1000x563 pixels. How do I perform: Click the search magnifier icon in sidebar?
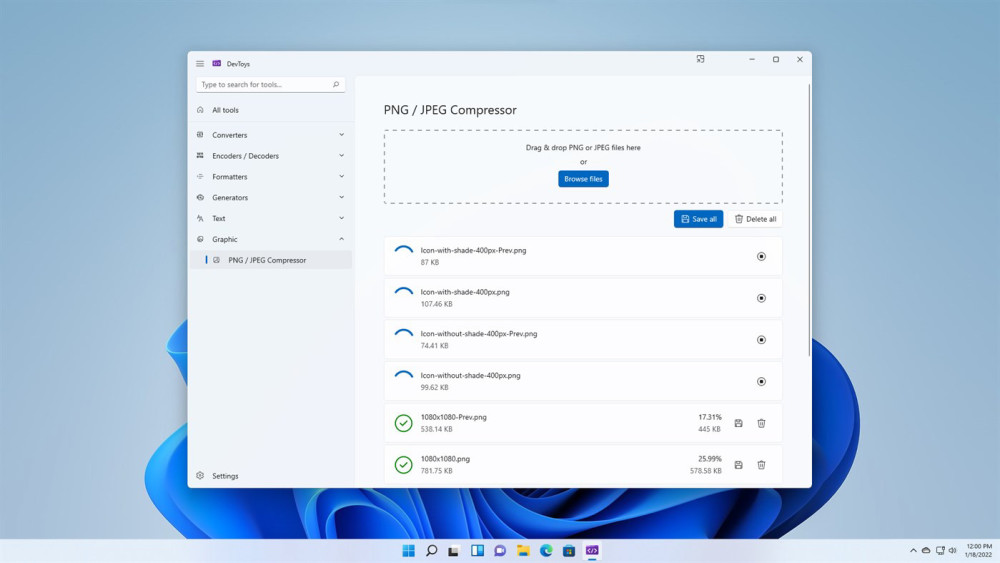[336, 85]
